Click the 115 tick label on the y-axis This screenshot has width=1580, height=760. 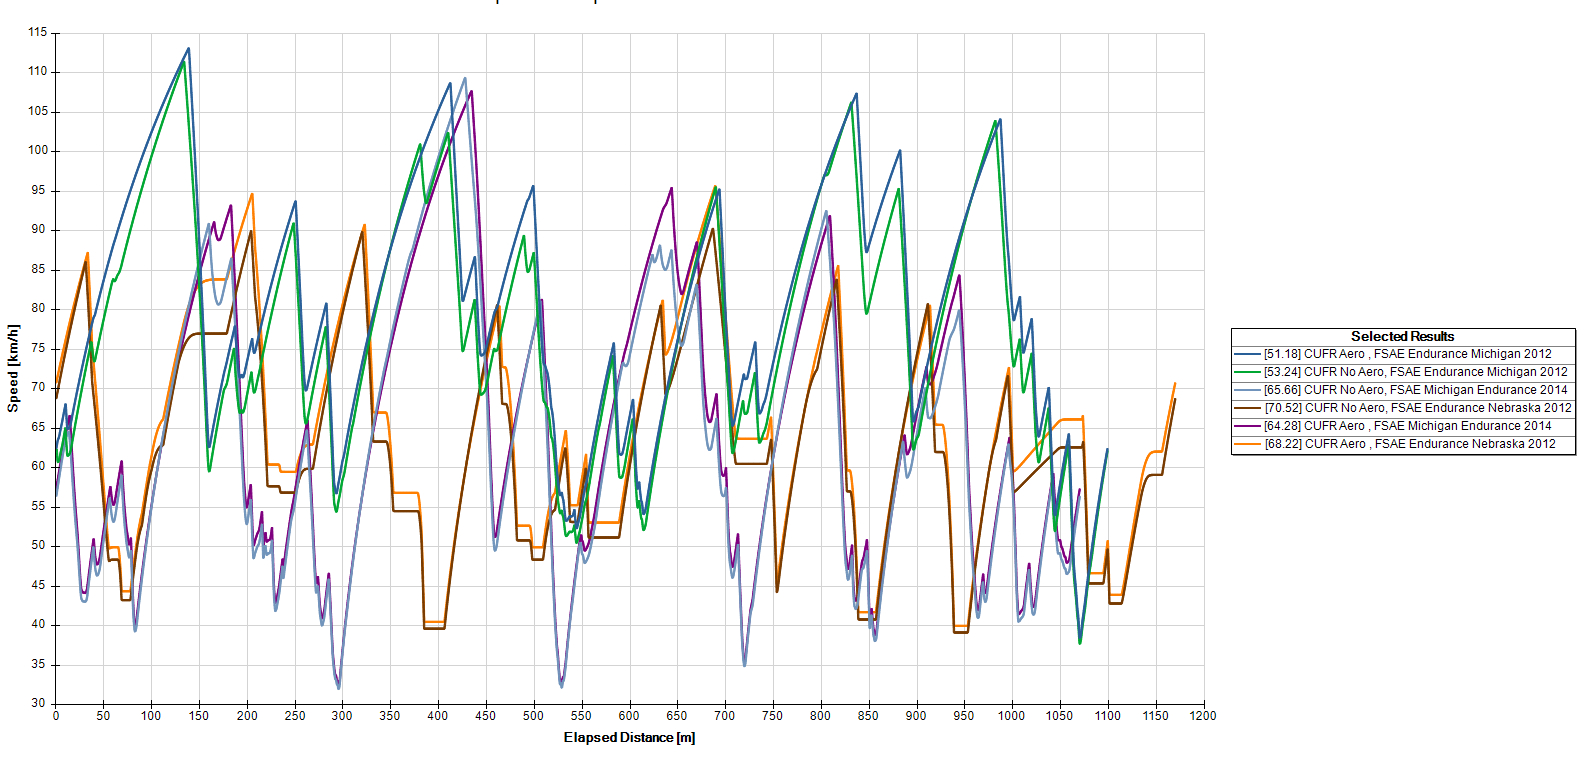point(37,33)
